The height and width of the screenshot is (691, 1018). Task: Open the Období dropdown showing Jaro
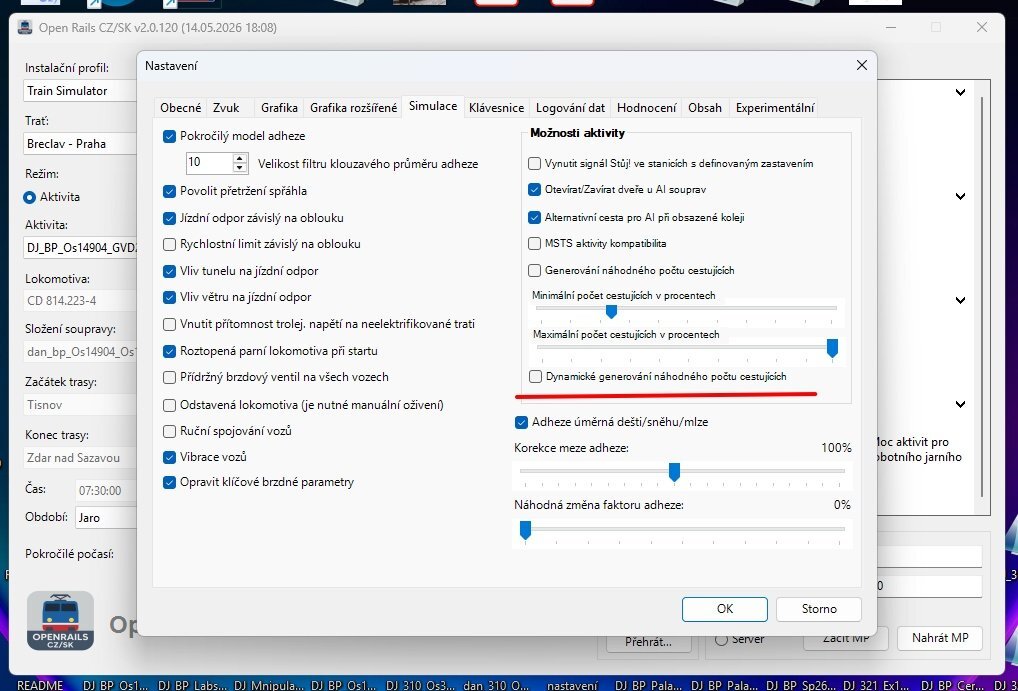106,518
